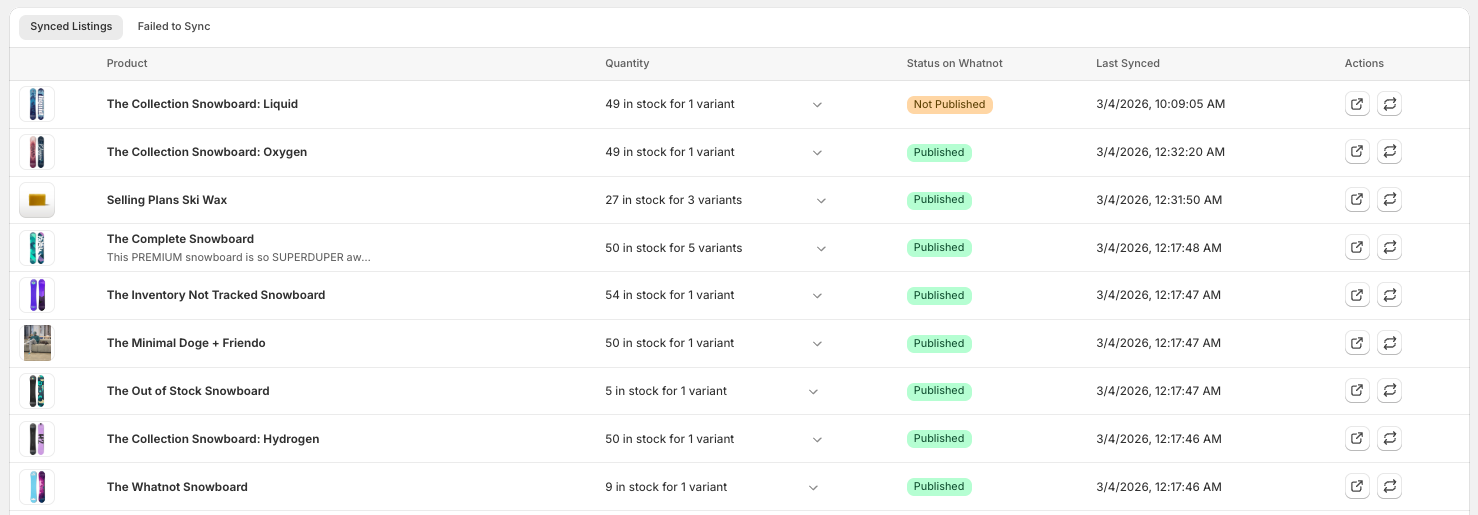
Task: Switch to the Failed to Sync tab
Action: 174,27
